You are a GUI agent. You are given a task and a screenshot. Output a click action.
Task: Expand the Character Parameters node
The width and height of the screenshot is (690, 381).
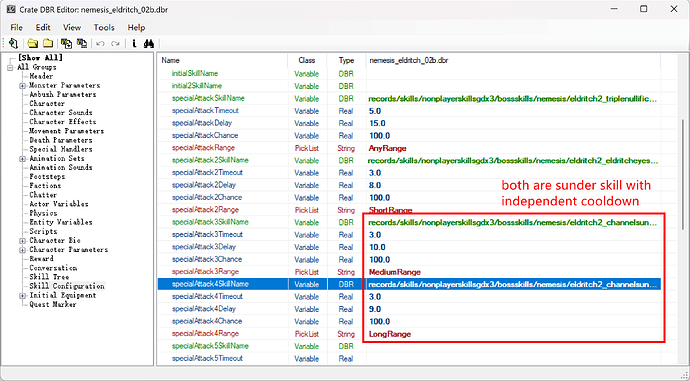[22, 250]
